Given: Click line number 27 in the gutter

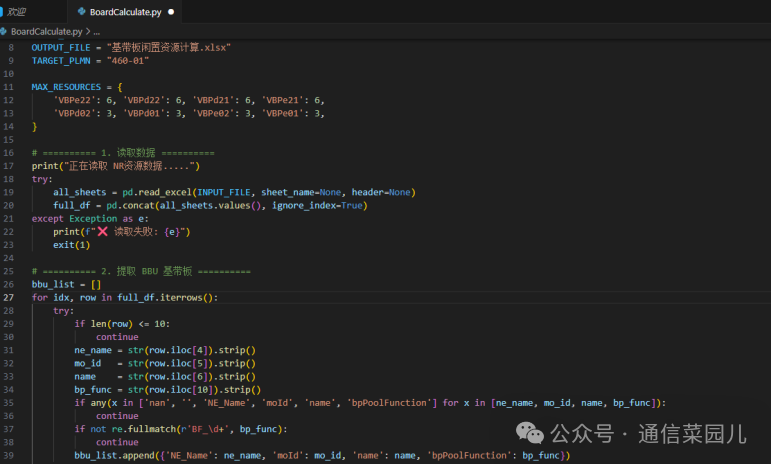Looking at the screenshot, I should 9,297.
